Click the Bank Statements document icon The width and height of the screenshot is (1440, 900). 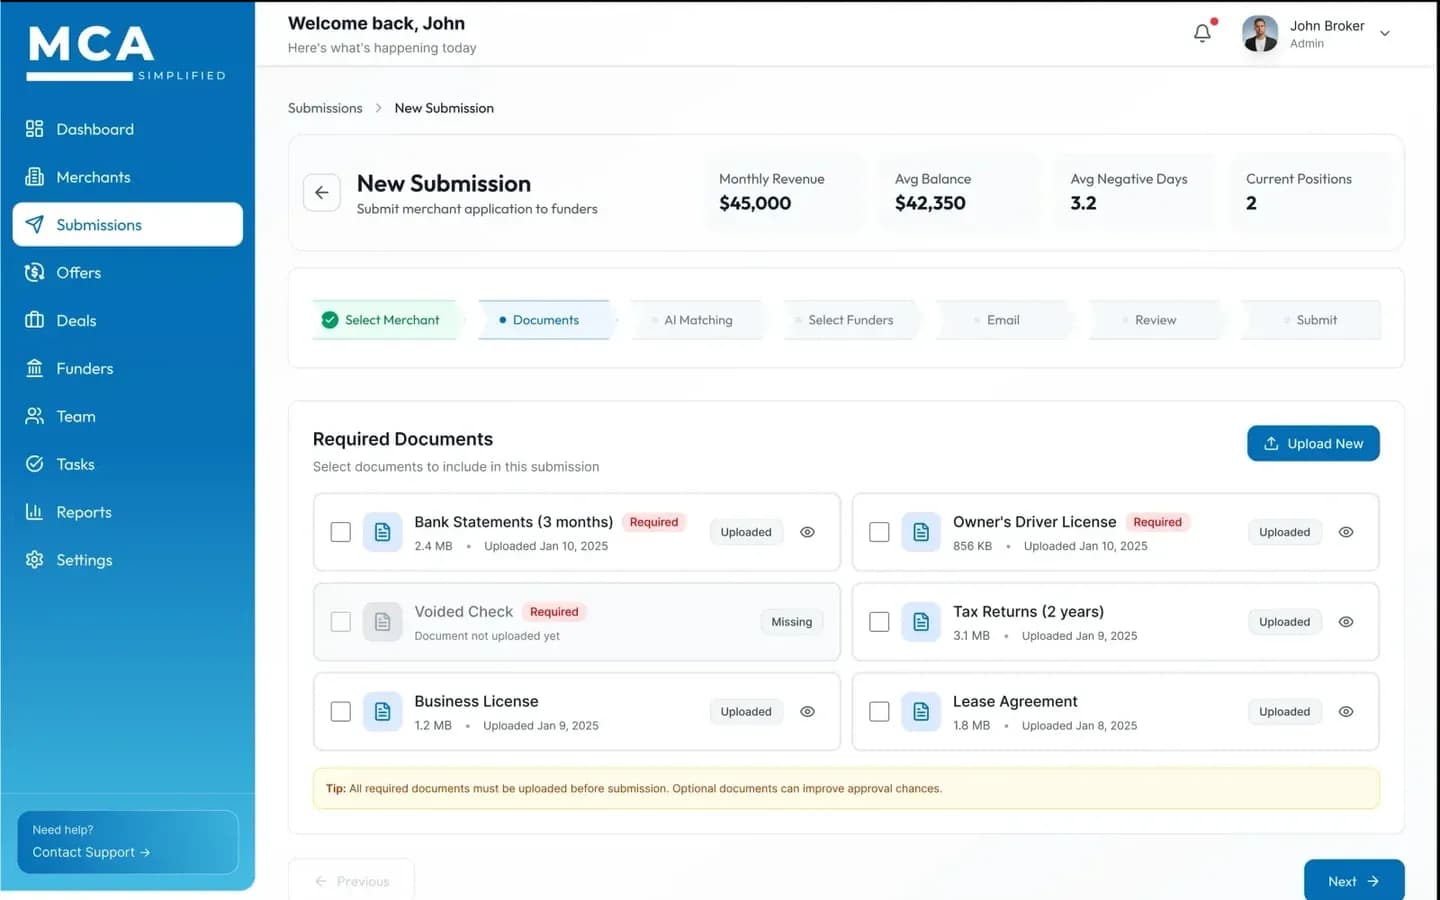click(x=382, y=532)
